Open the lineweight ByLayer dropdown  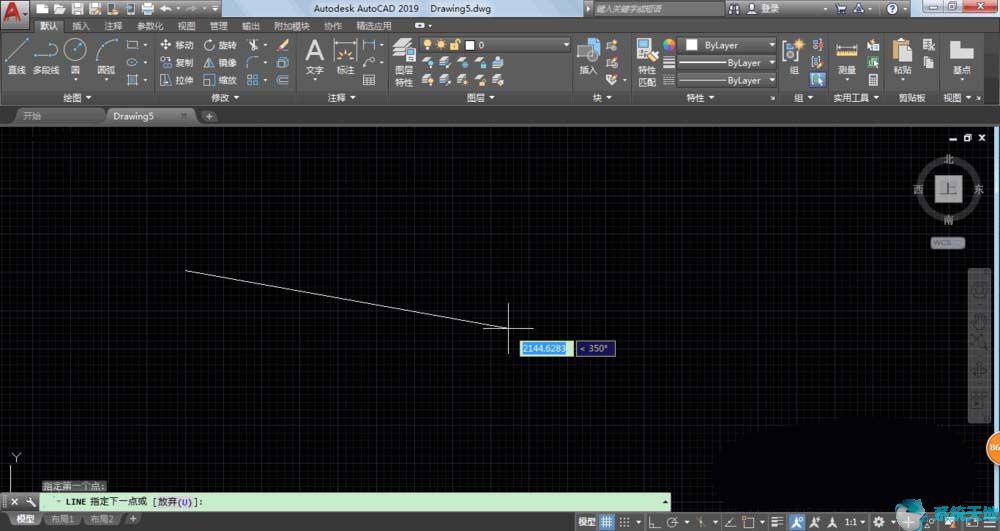(x=726, y=62)
